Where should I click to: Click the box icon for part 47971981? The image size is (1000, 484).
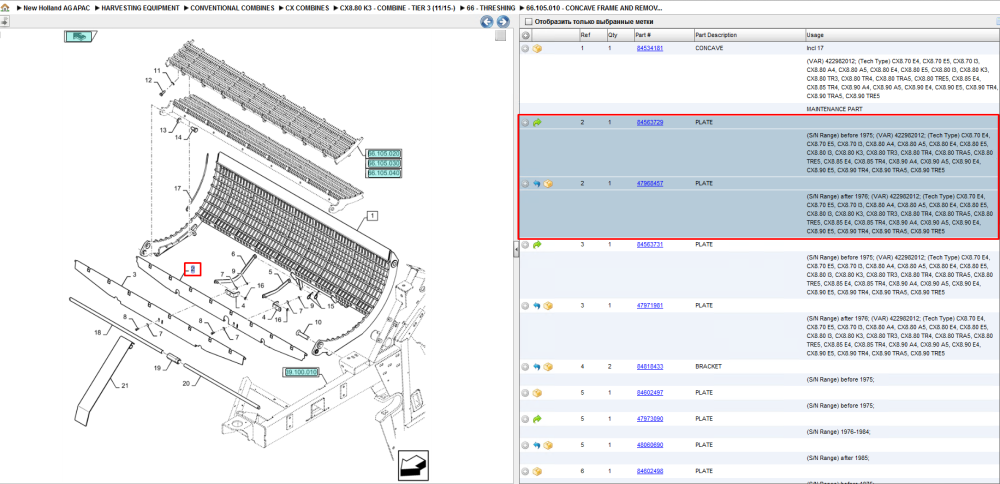[x=548, y=306]
